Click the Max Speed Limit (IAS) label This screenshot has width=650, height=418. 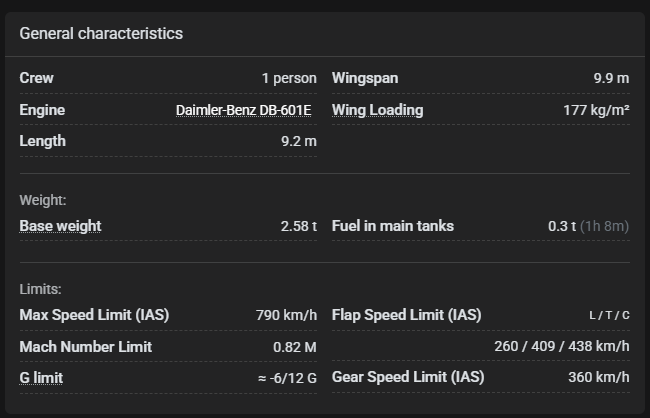pyautogui.click(x=94, y=315)
